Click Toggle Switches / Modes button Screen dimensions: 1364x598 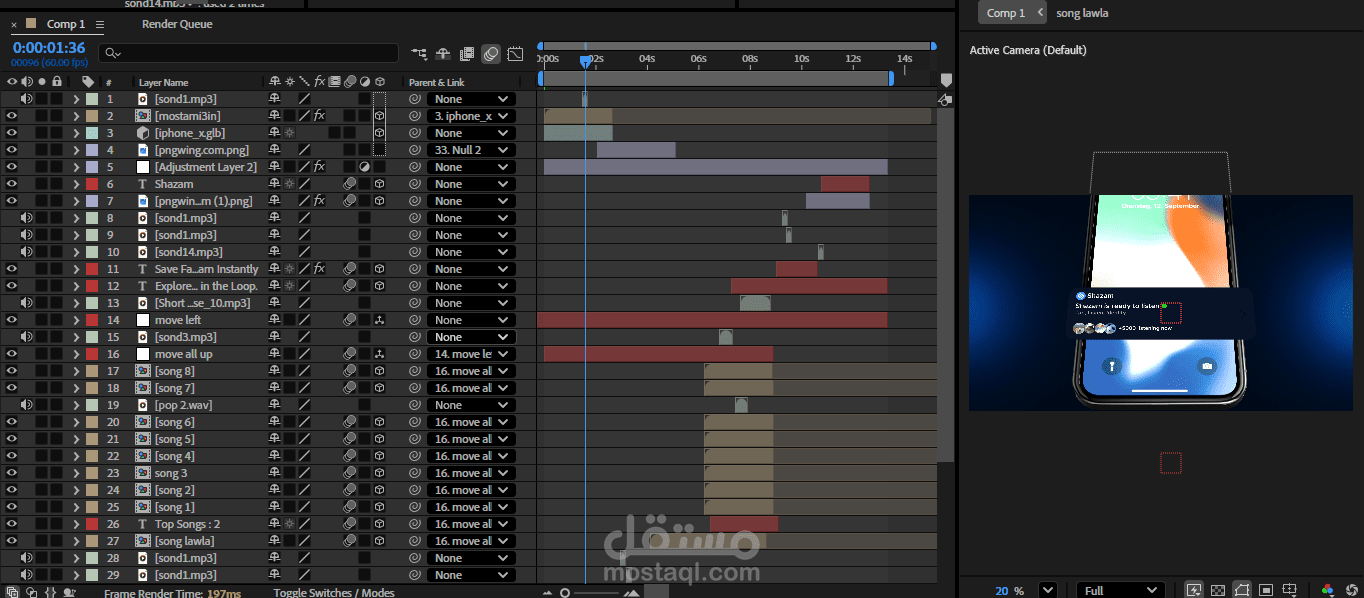pyautogui.click(x=334, y=592)
